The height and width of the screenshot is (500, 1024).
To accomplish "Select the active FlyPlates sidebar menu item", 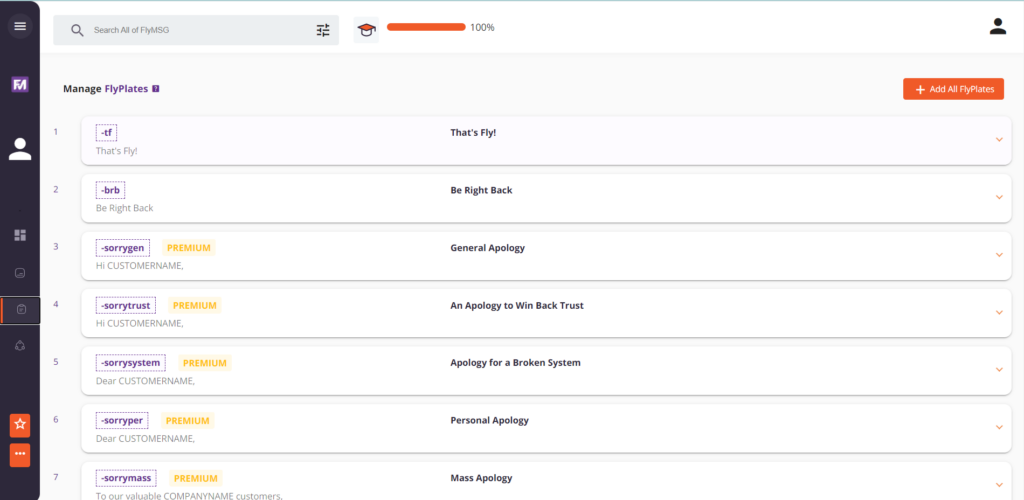I will [20, 310].
